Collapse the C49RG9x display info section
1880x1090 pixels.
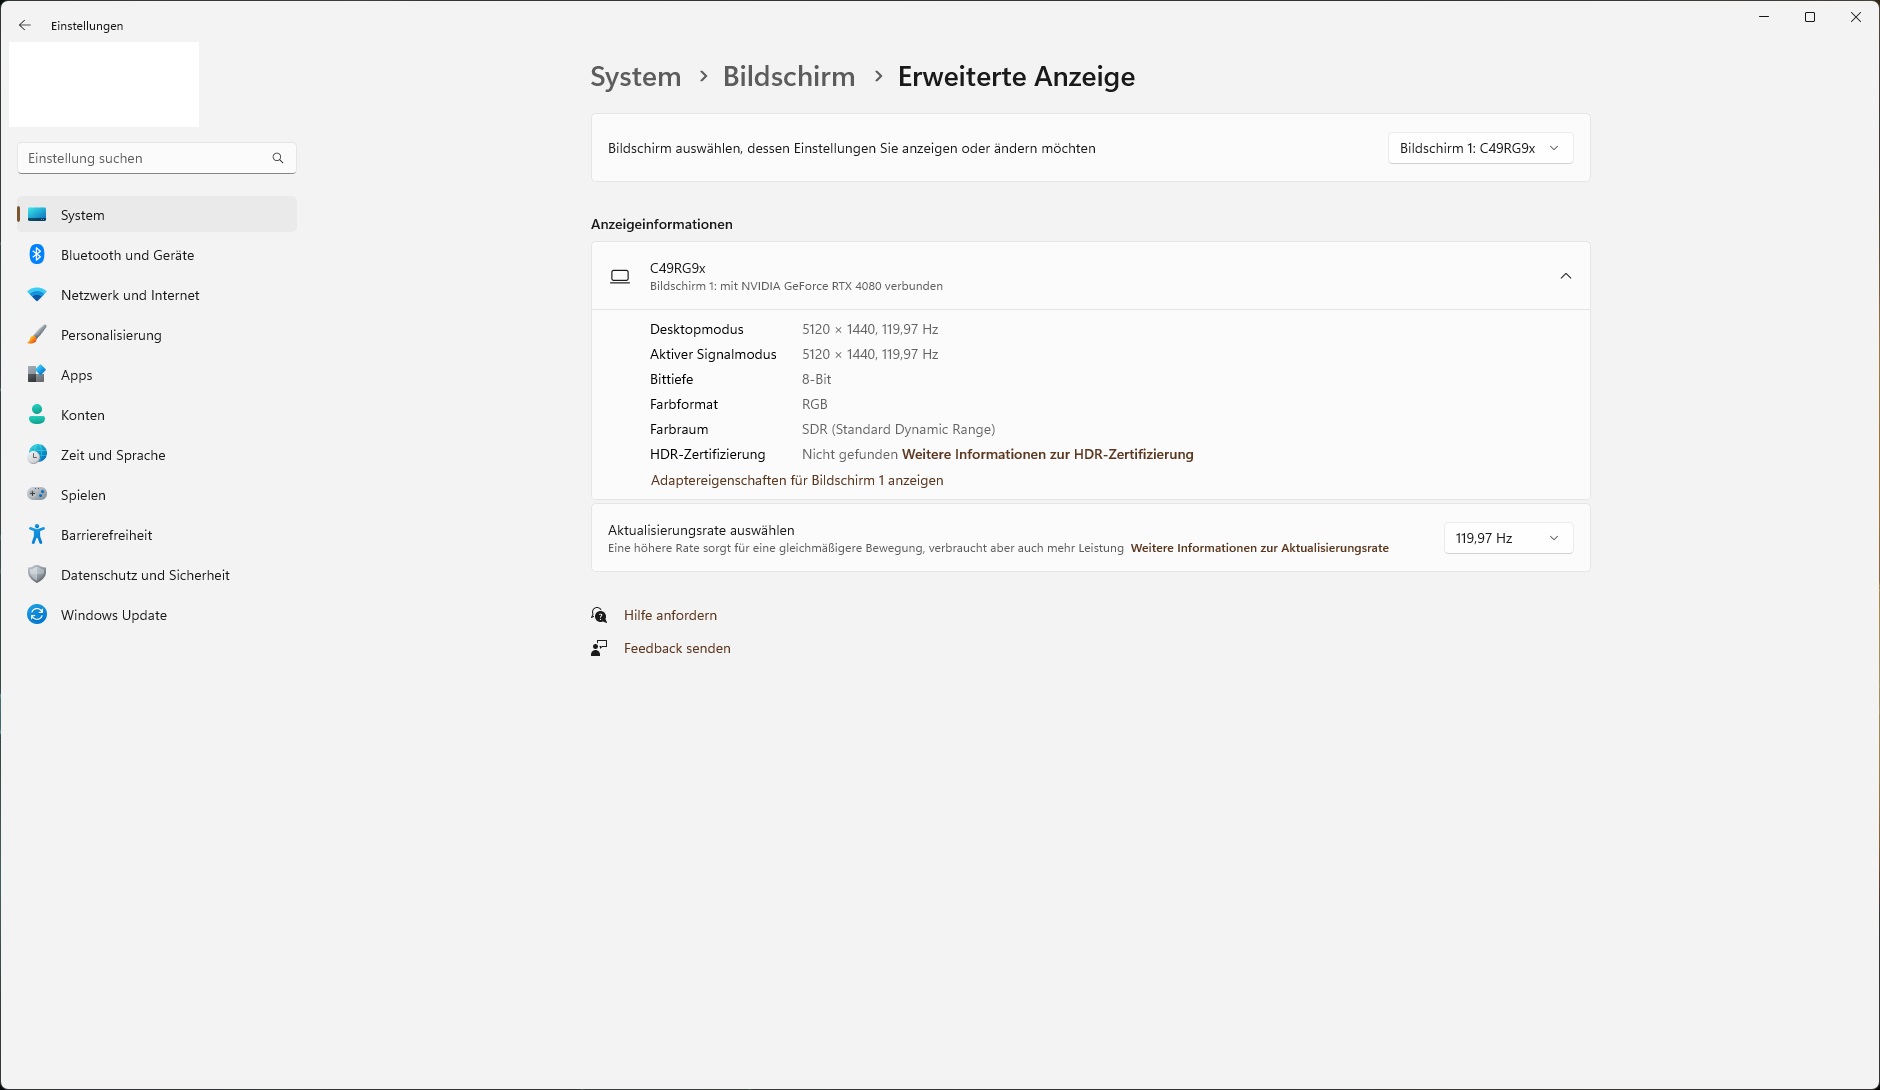[x=1566, y=276]
